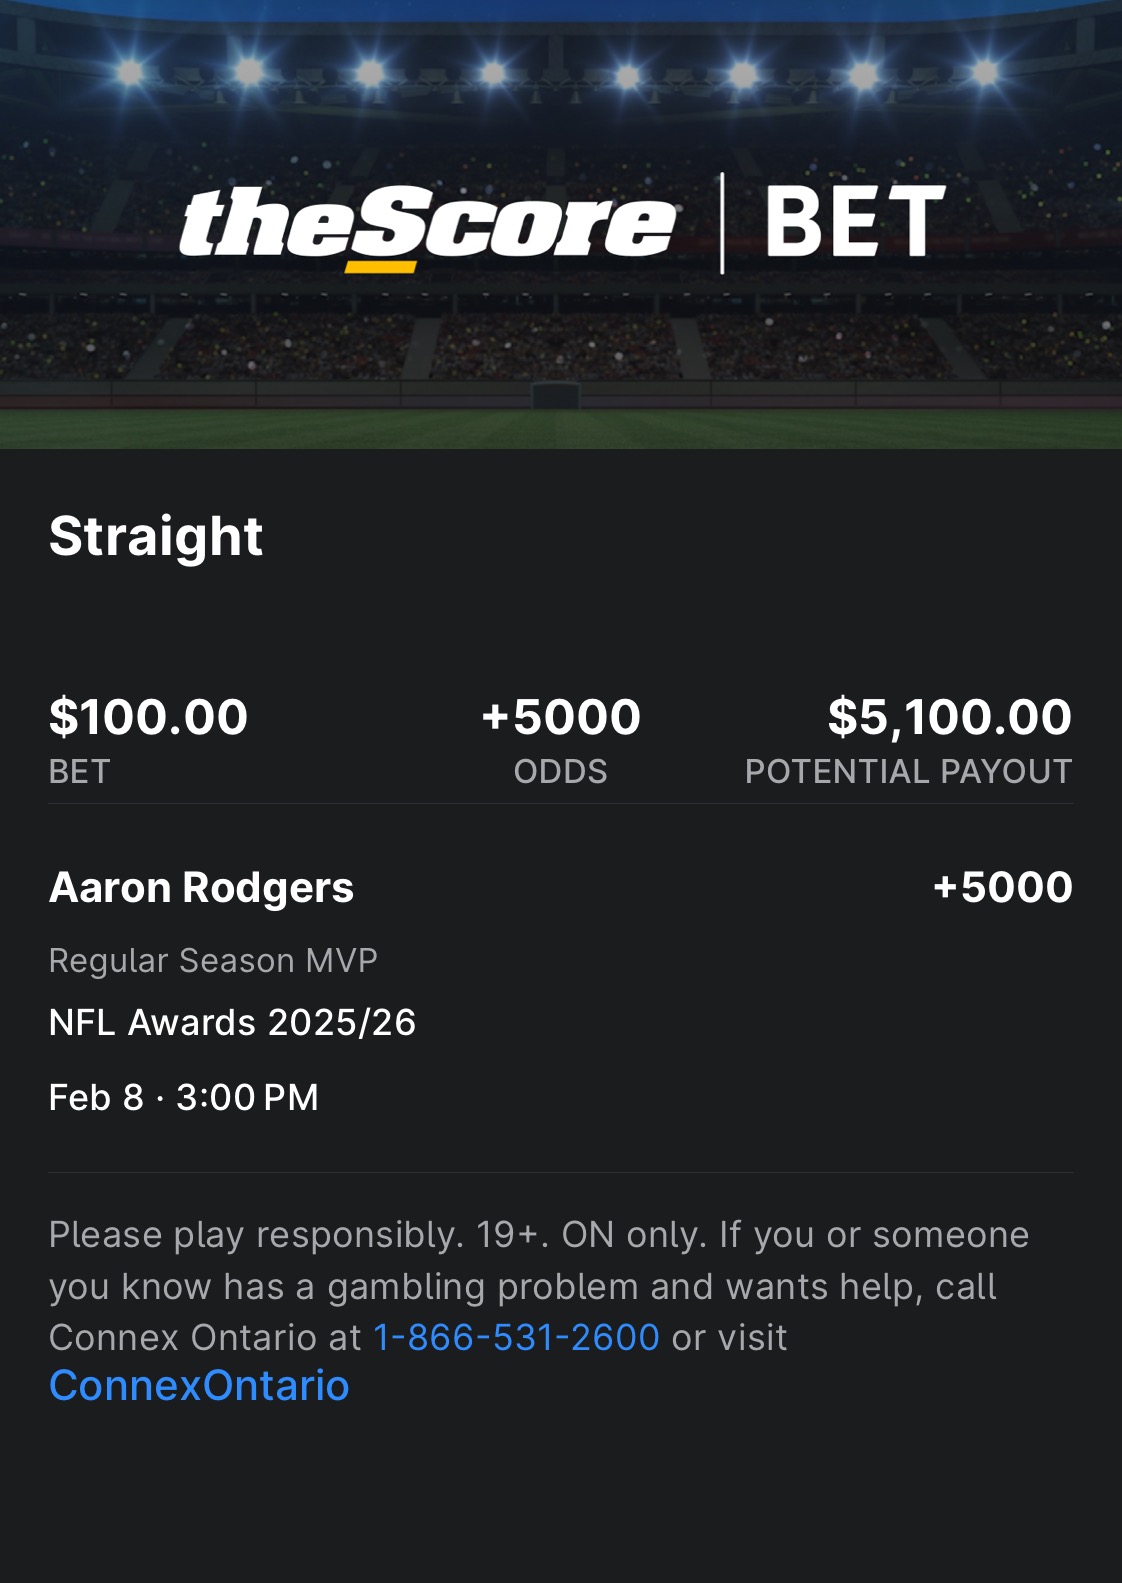1122x1583 pixels.
Task: Tap the $5,100.00 payout amount
Action: (949, 717)
